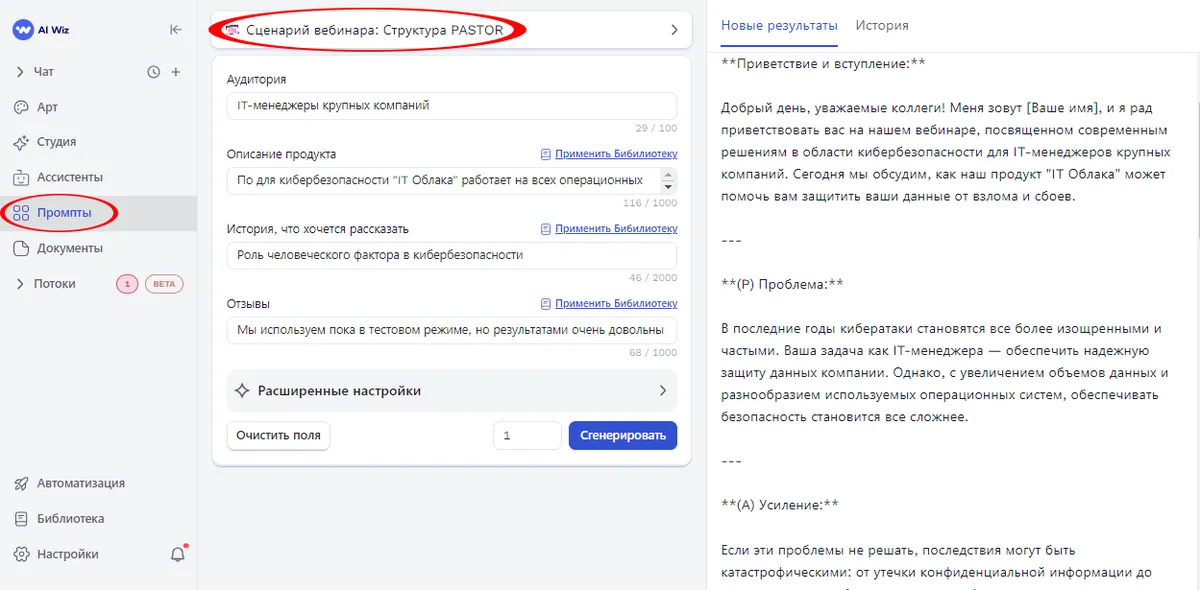Image resolution: width=1200 pixels, height=590 pixels.
Task: Open the Чат section in the sidebar
Action: click(44, 71)
